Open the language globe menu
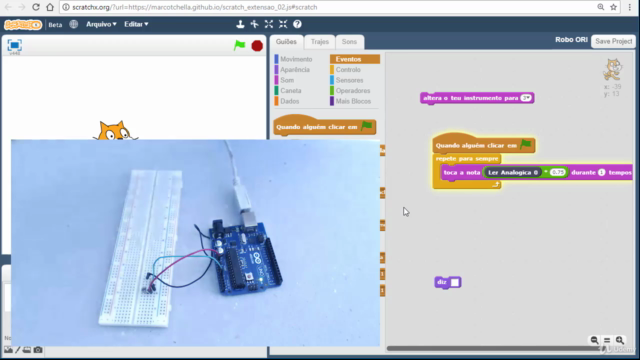Image resolution: width=640 pixels, height=360 pixels. click(73, 24)
